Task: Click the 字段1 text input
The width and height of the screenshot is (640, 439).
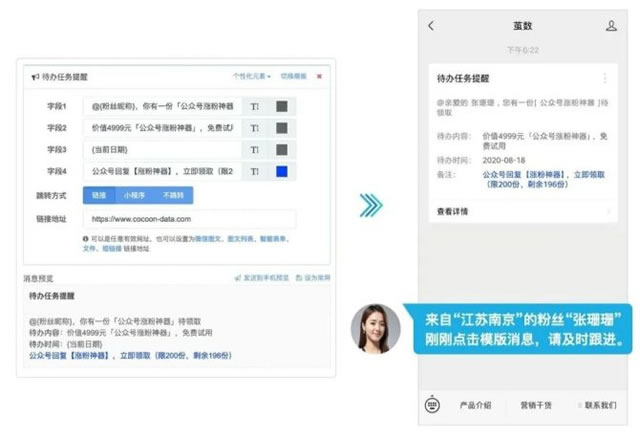Action: (x=162, y=106)
